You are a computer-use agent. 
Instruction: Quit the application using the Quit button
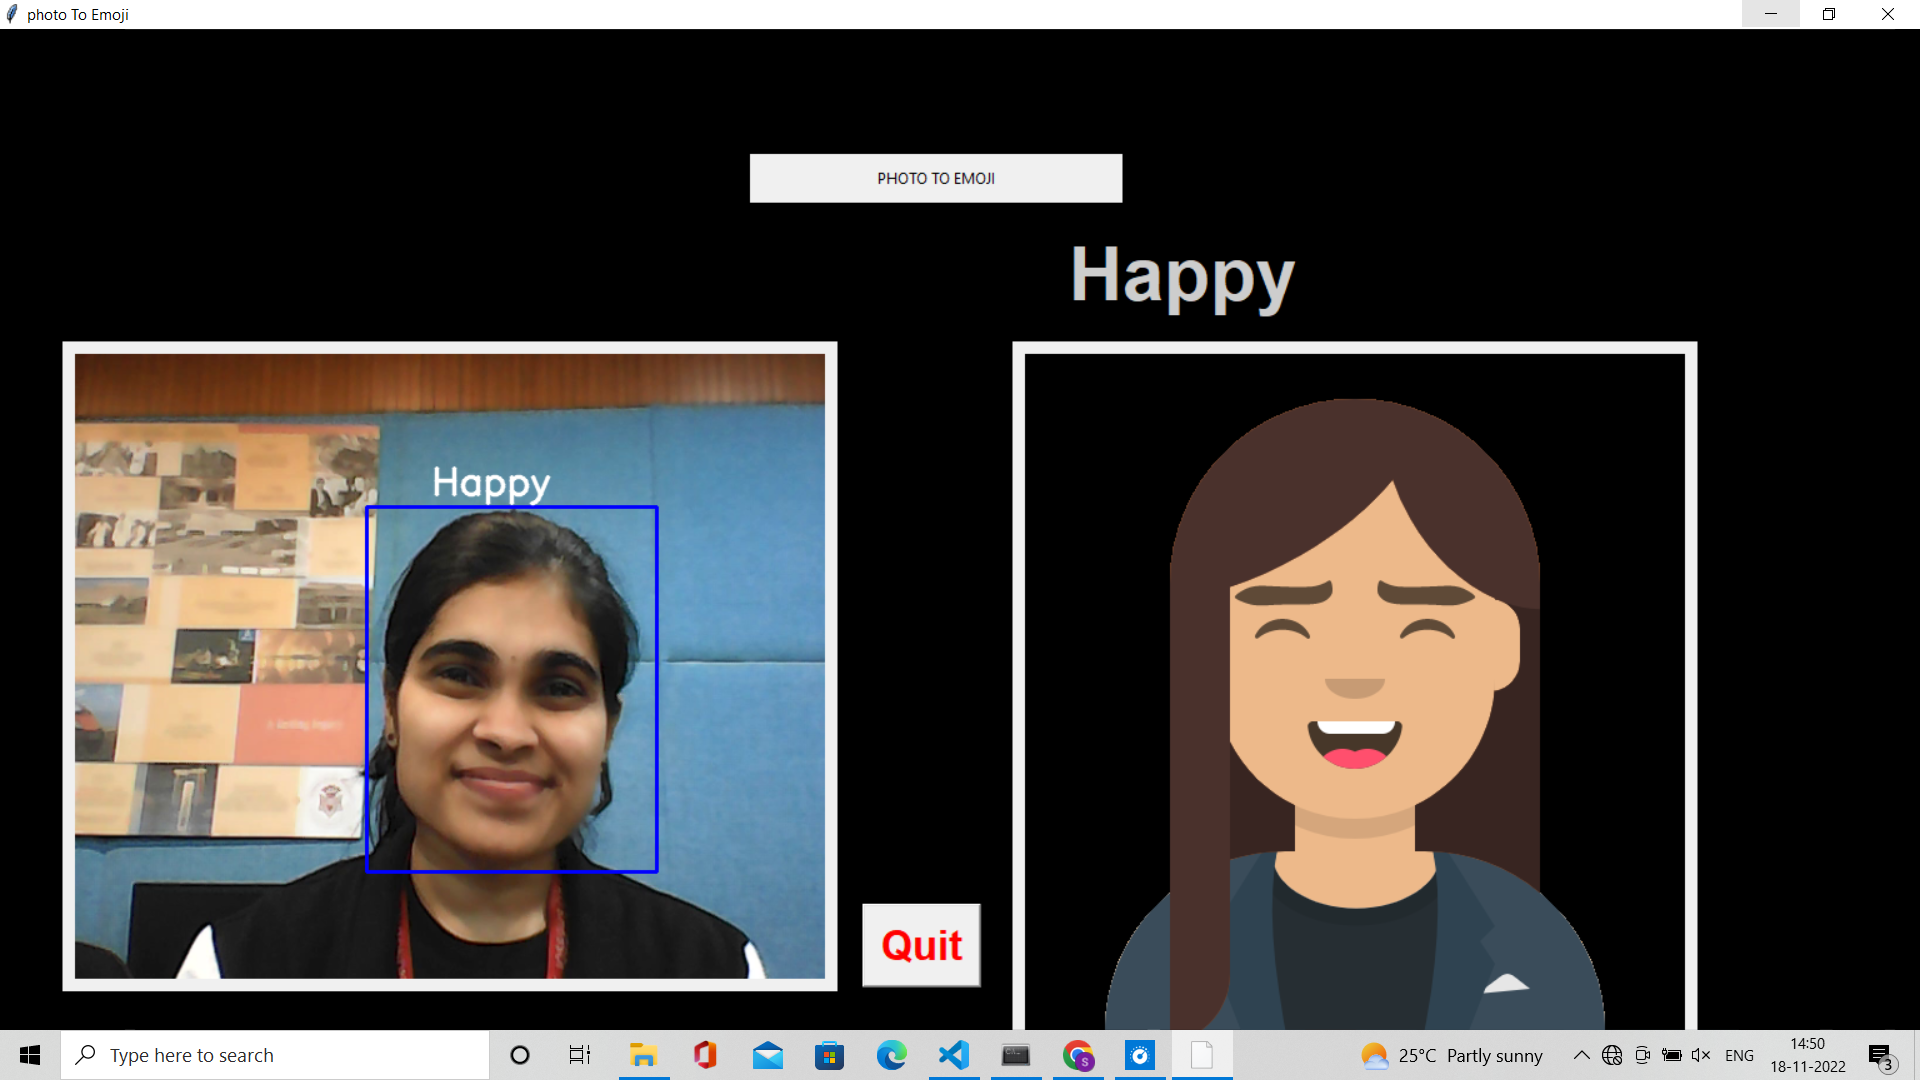click(920, 944)
